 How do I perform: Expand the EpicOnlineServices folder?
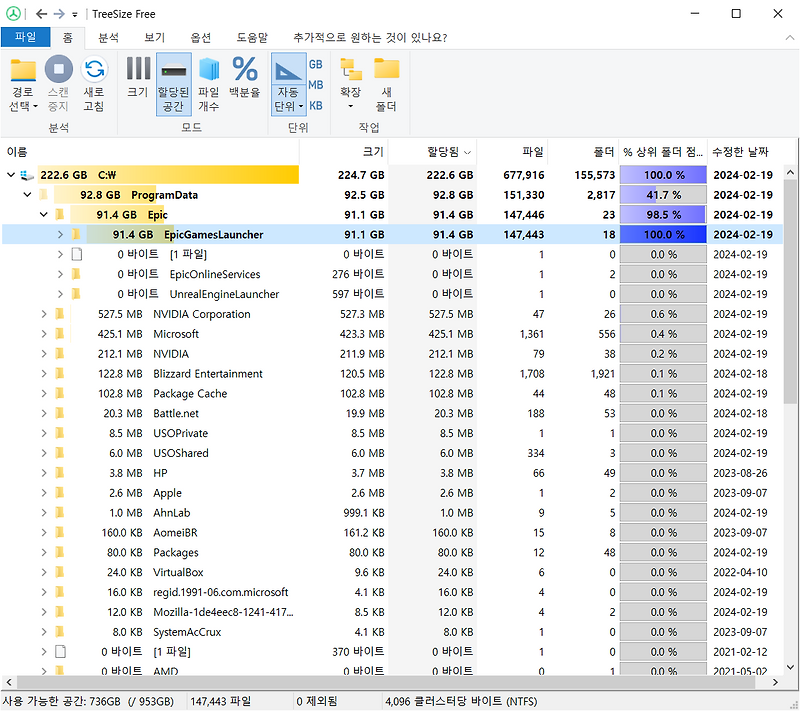tap(60, 274)
